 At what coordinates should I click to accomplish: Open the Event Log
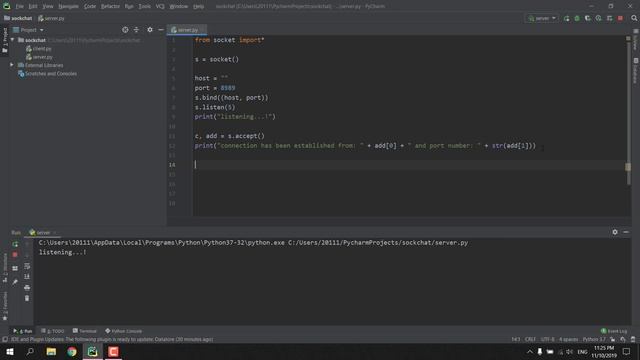click(x=614, y=331)
